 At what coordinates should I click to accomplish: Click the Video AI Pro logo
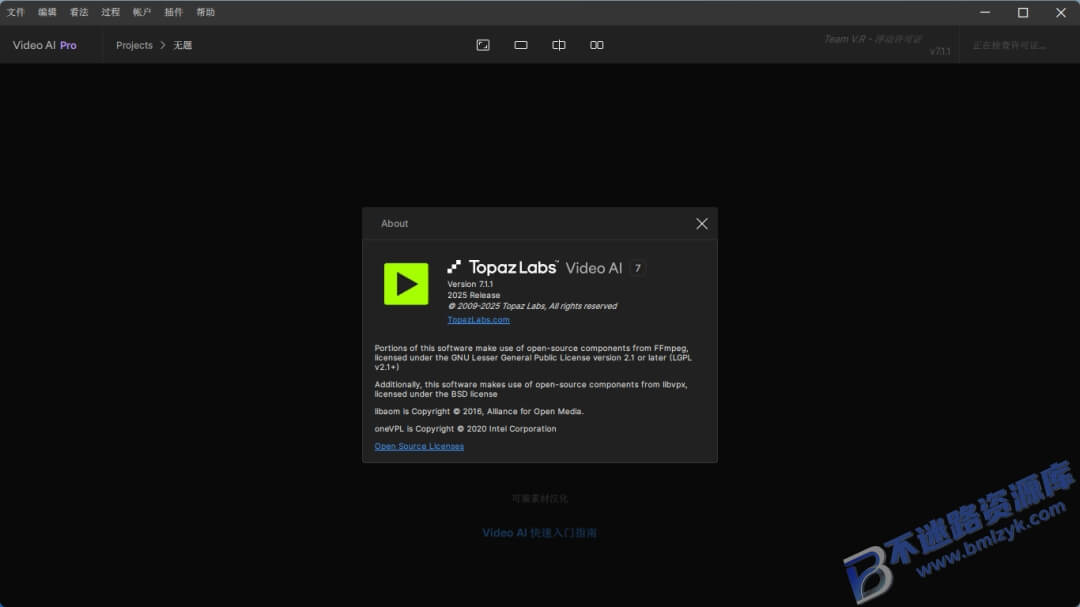(x=45, y=45)
